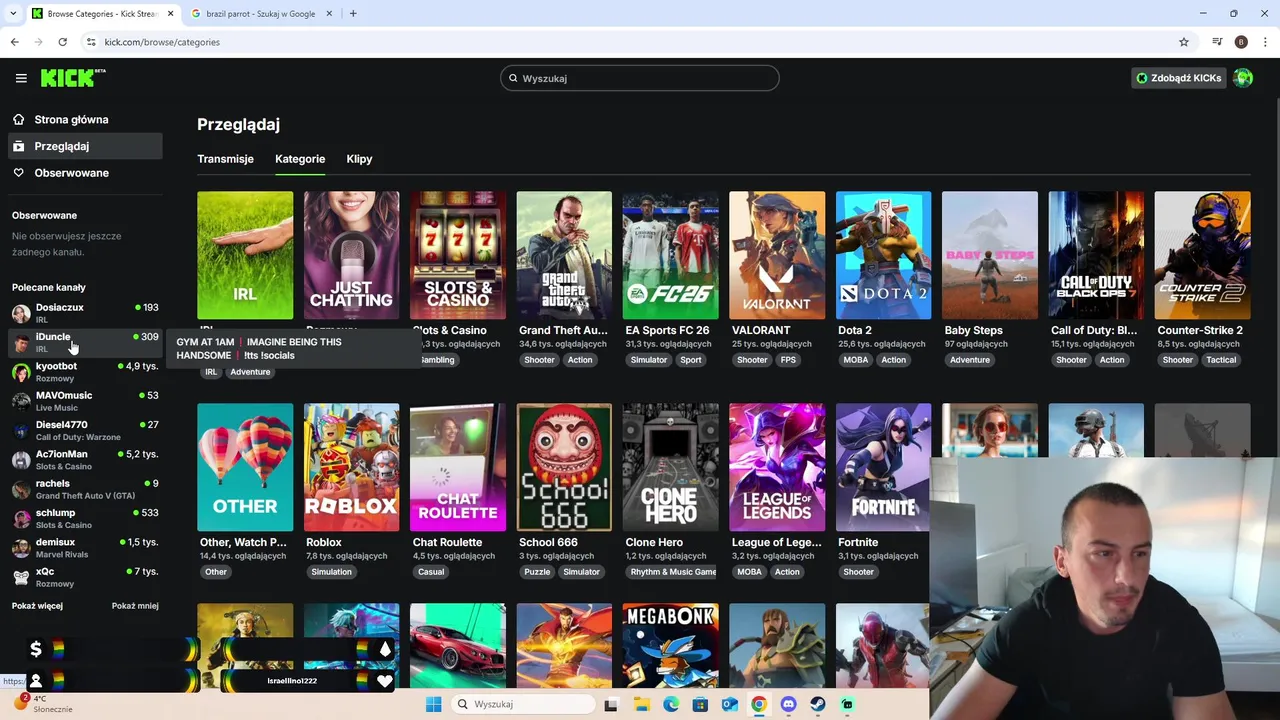Image resolution: width=1280 pixels, height=720 pixels.
Task: Click Tactical tag under Counter-Strike 2
Action: [1221, 360]
